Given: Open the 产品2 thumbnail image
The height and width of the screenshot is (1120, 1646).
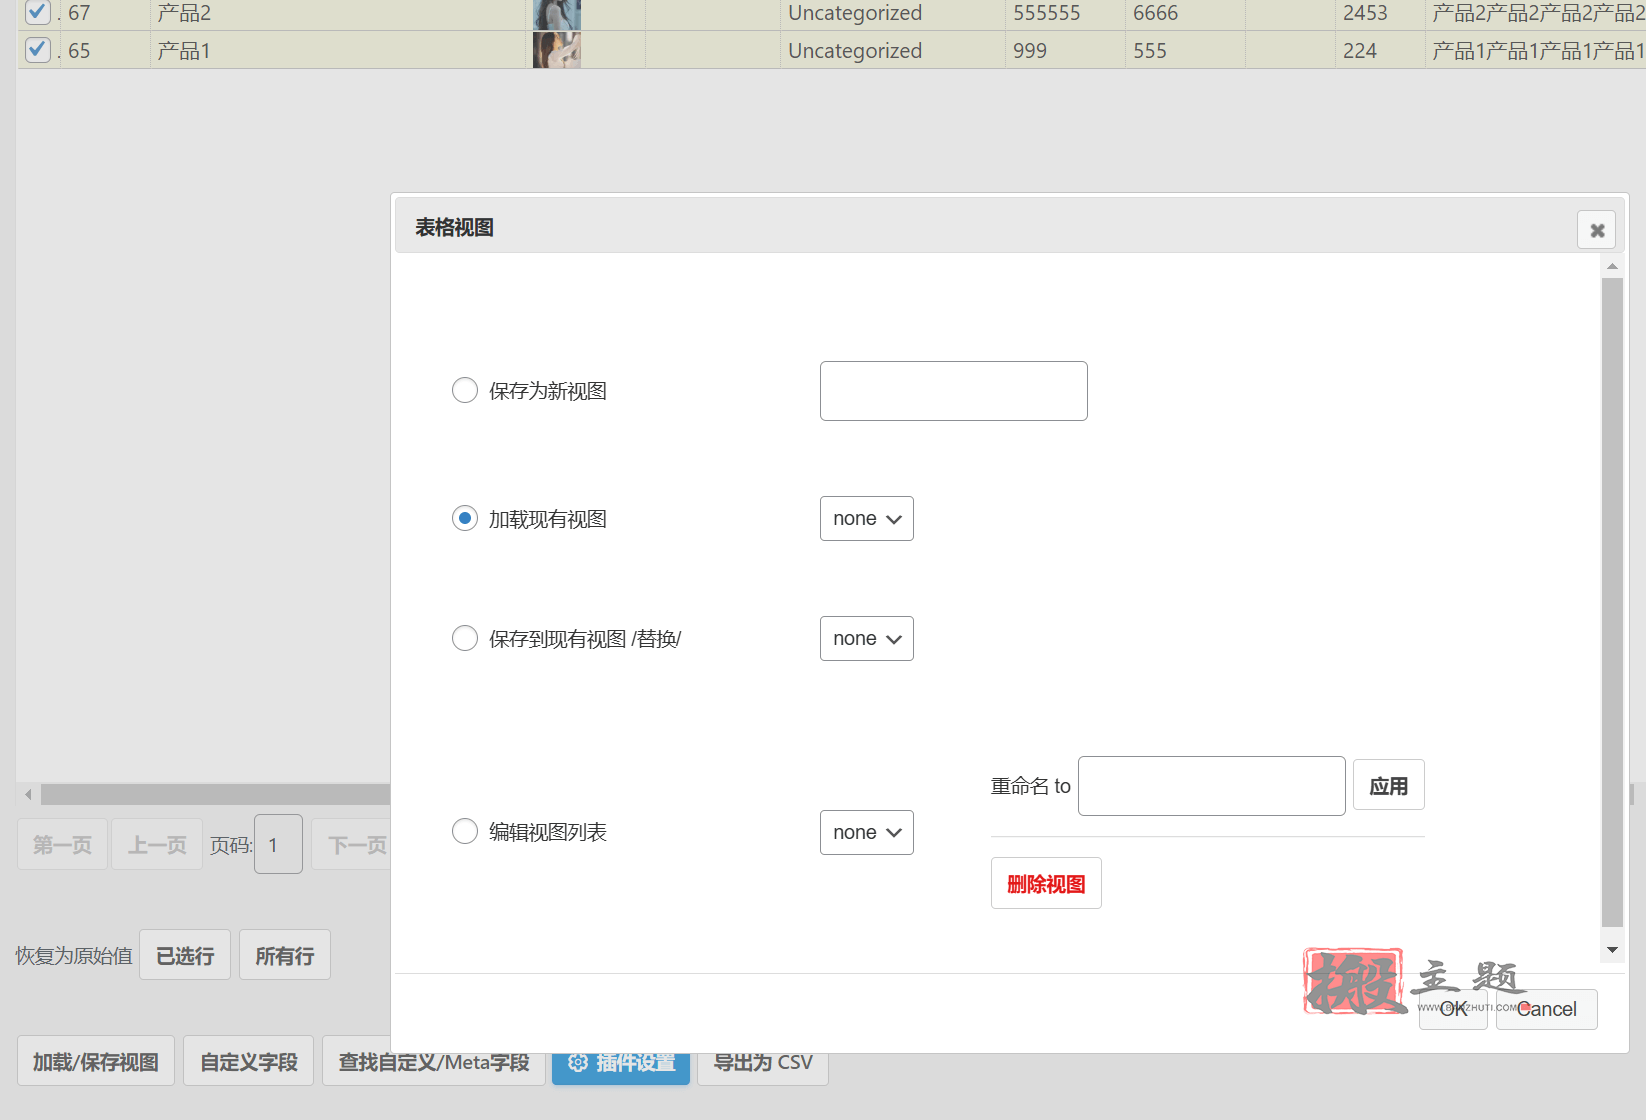Looking at the screenshot, I should pyautogui.click(x=557, y=13).
